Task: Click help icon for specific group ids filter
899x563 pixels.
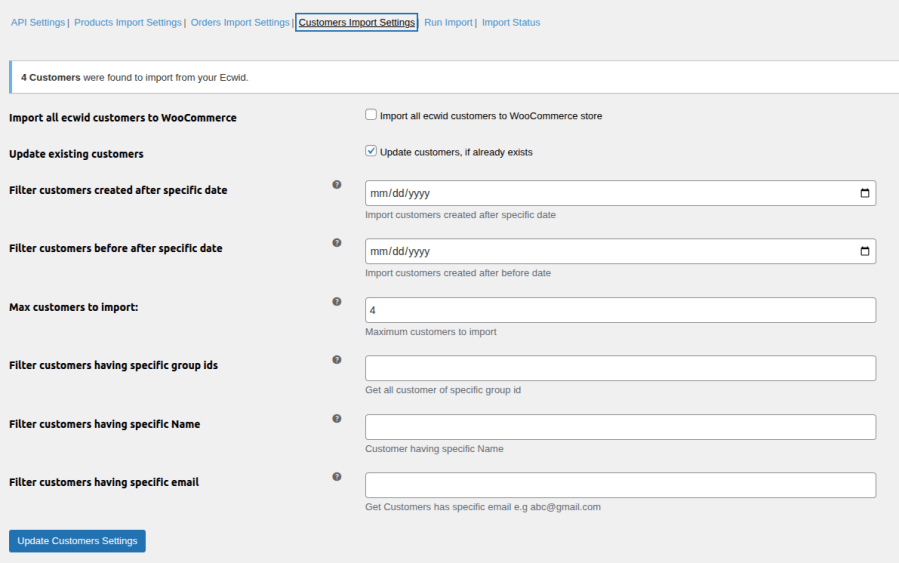Action: 337,360
